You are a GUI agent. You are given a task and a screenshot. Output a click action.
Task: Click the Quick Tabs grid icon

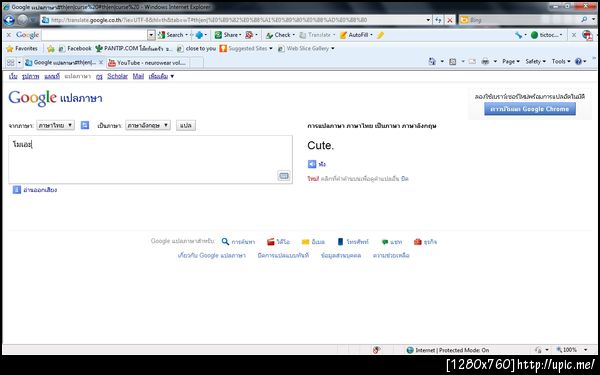(11, 62)
